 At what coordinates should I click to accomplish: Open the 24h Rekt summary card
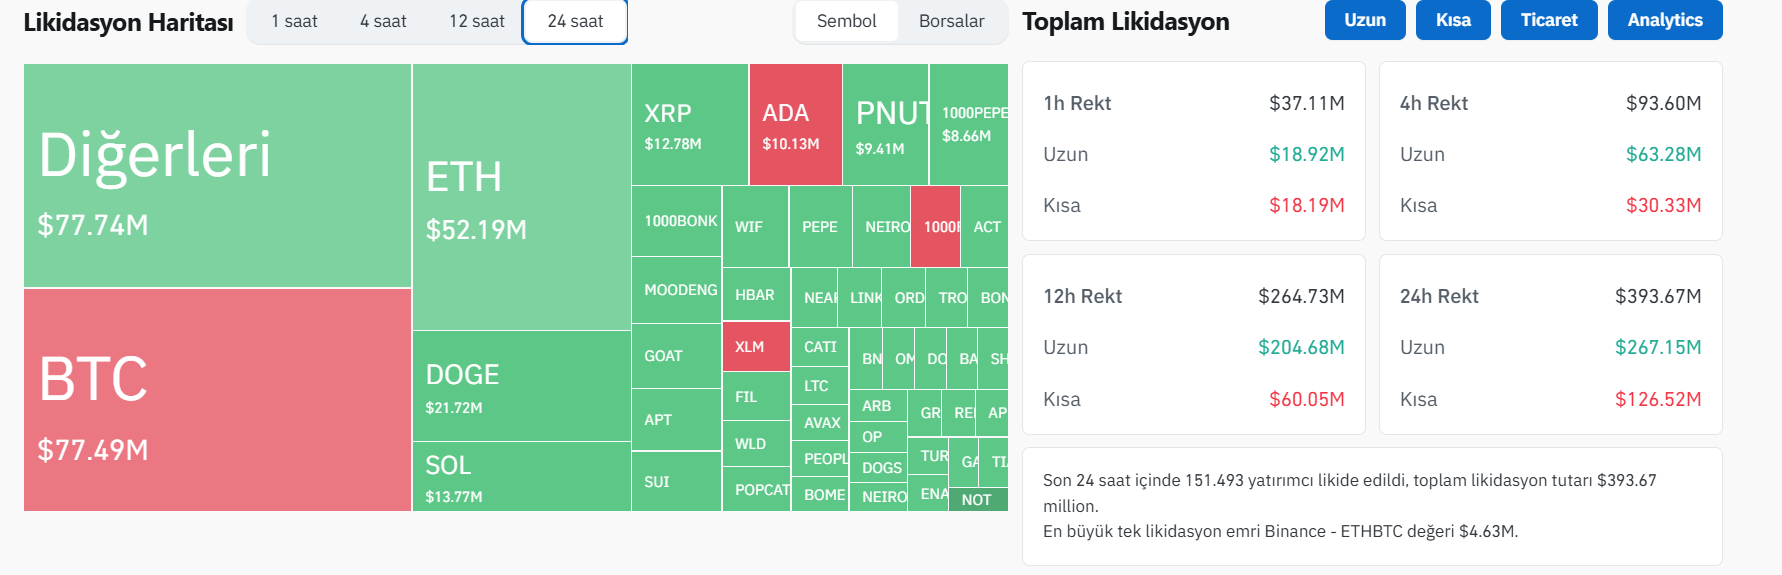pyautogui.click(x=1550, y=344)
